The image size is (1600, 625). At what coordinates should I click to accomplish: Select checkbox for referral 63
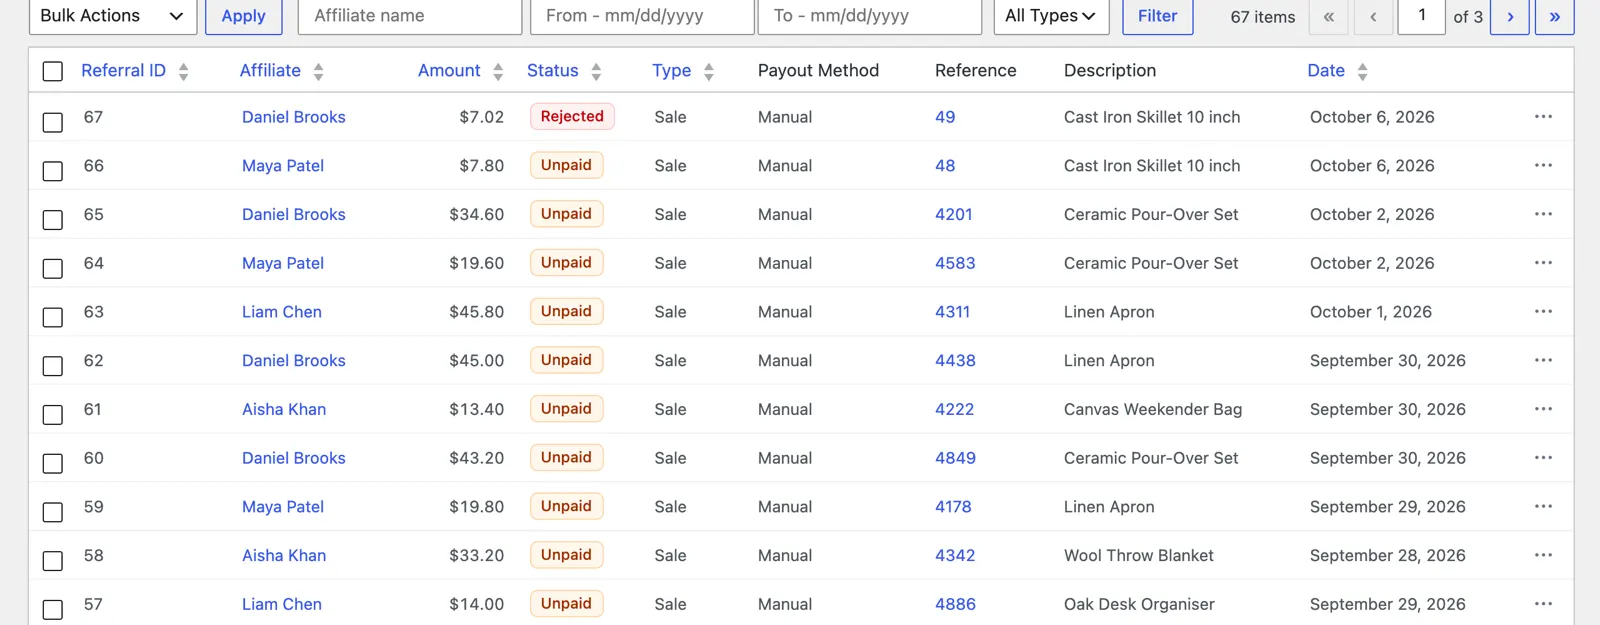coord(53,317)
